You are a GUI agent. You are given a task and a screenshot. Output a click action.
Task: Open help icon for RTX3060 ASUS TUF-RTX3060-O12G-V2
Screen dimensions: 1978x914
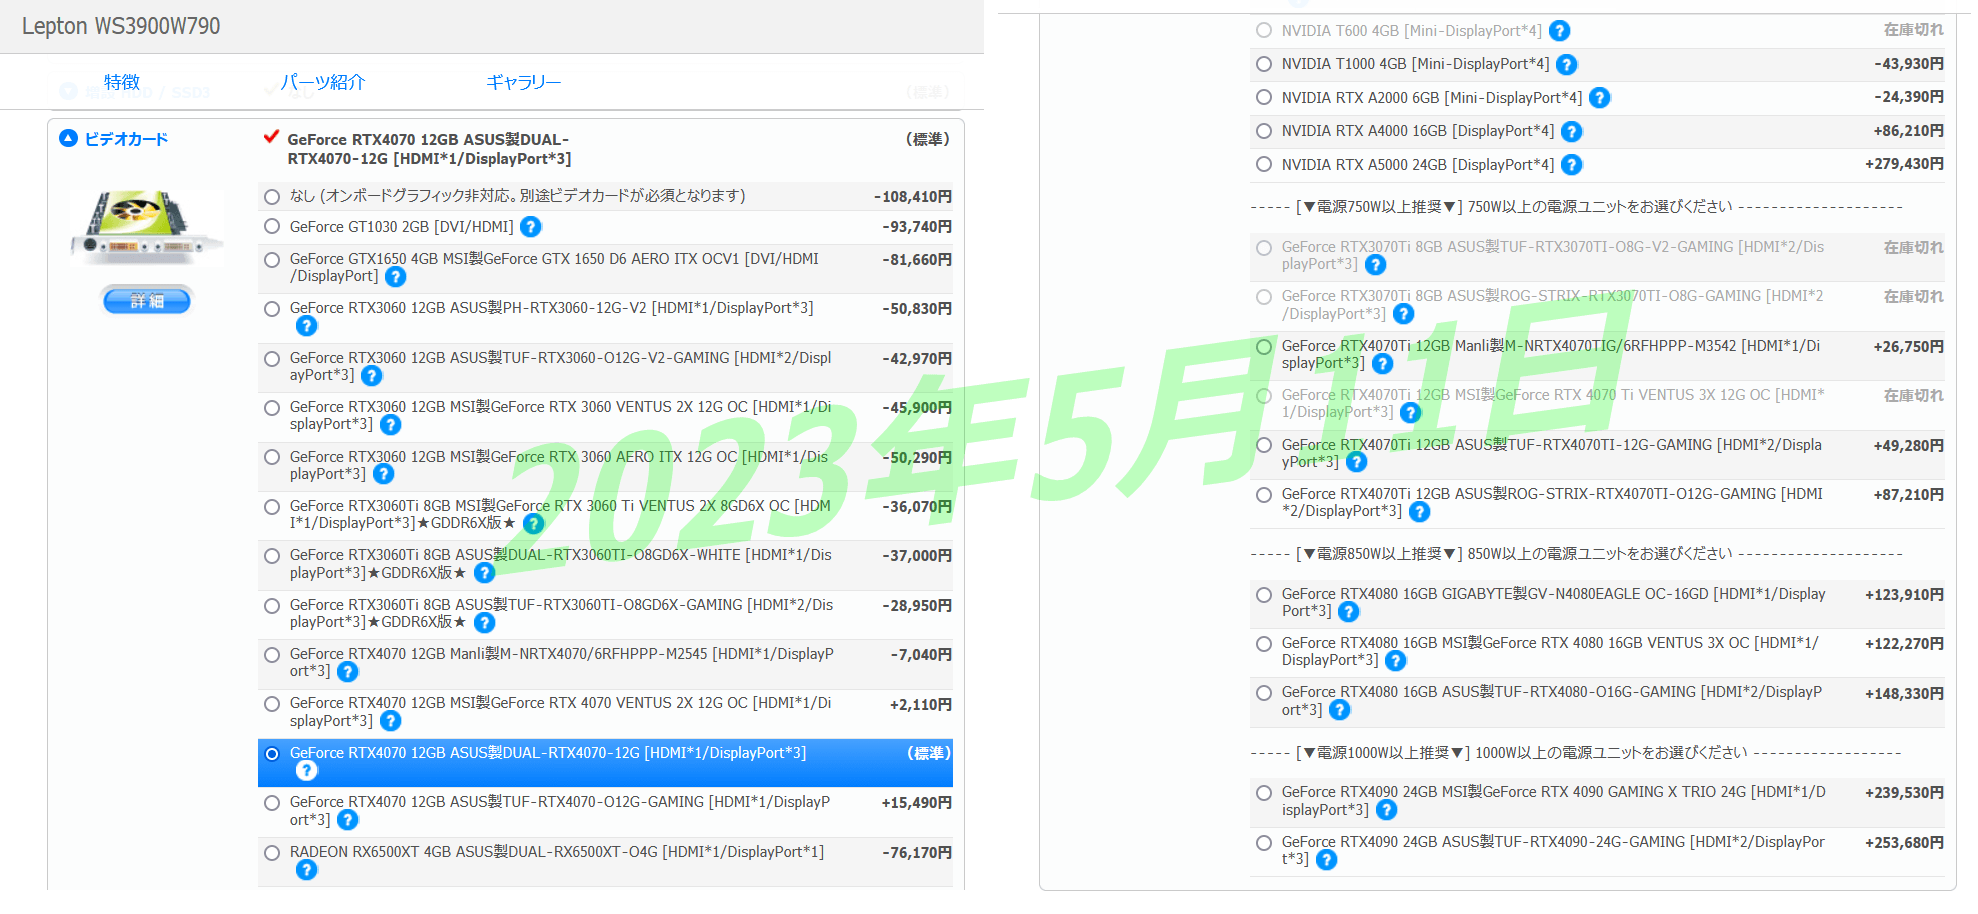coord(372,375)
